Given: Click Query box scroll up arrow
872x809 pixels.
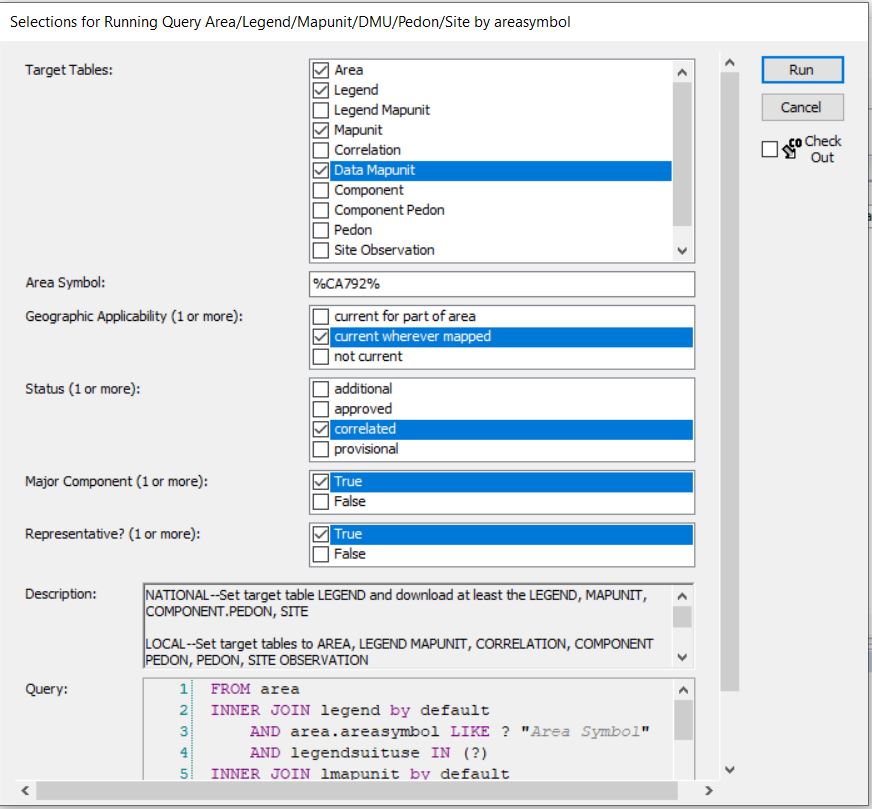Looking at the screenshot, I should click(x=683, y=690).
